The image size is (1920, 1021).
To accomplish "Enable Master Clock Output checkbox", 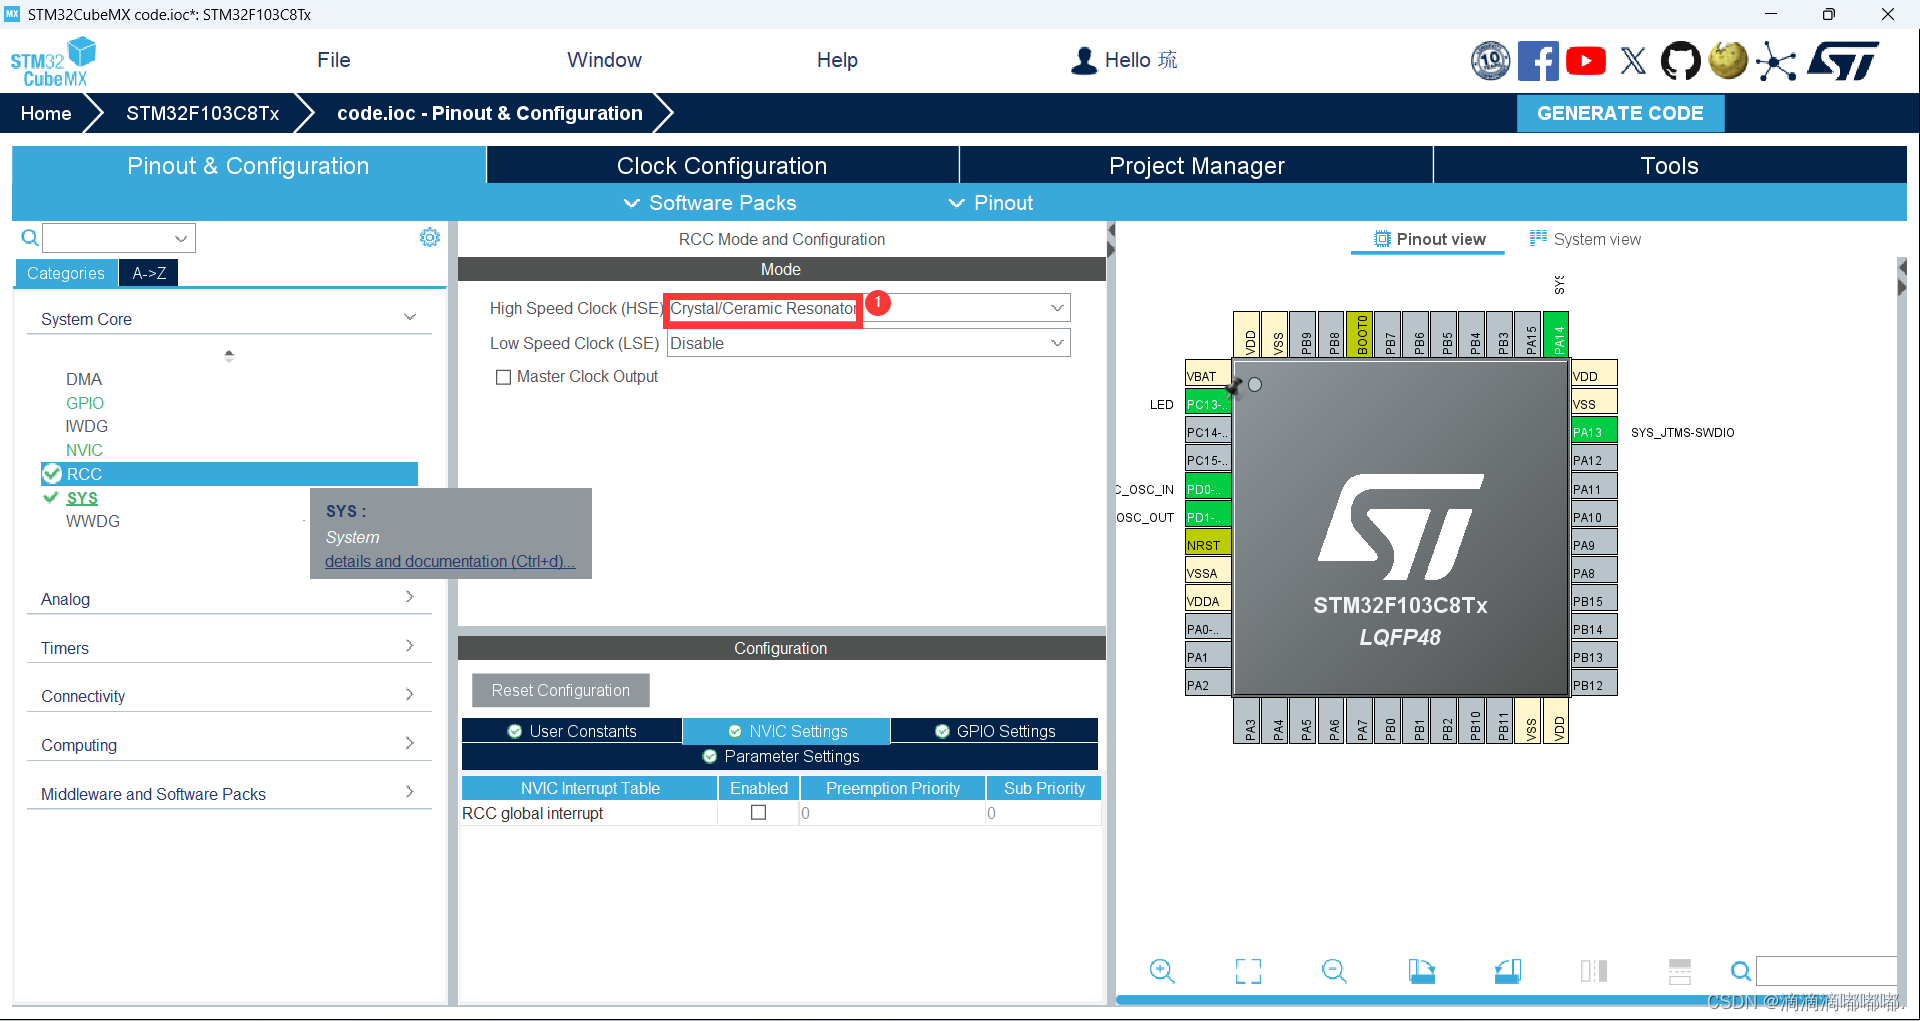I will point(504,377).
